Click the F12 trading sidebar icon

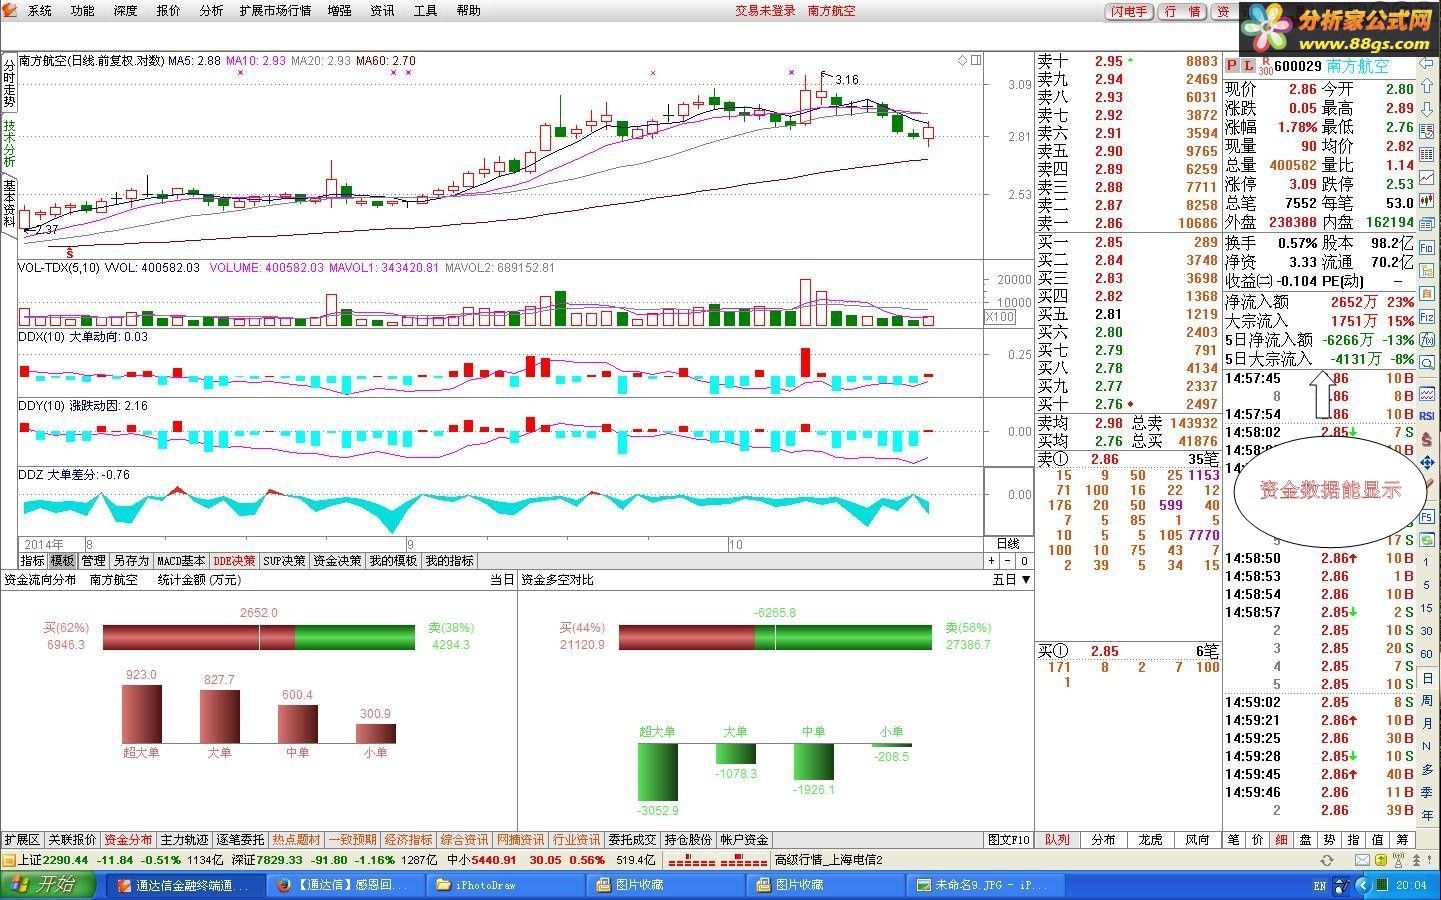click(1427, 317)
